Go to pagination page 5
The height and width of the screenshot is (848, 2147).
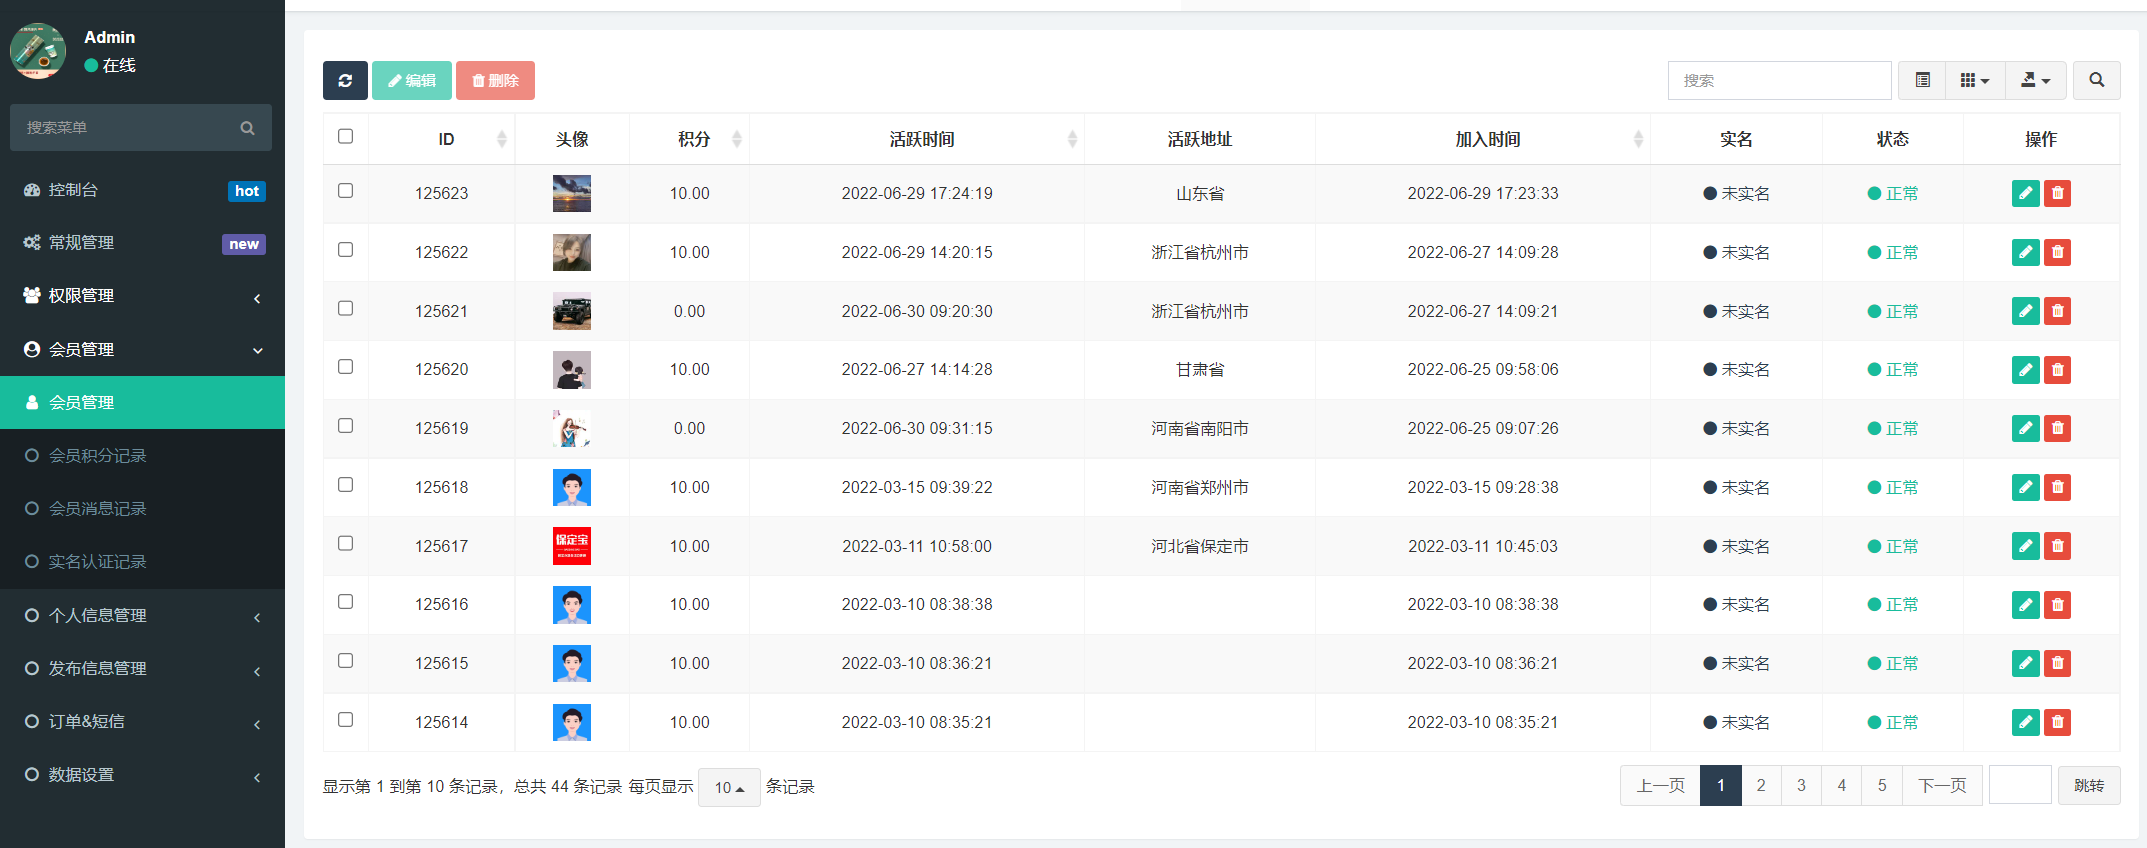click(1881, 785)
